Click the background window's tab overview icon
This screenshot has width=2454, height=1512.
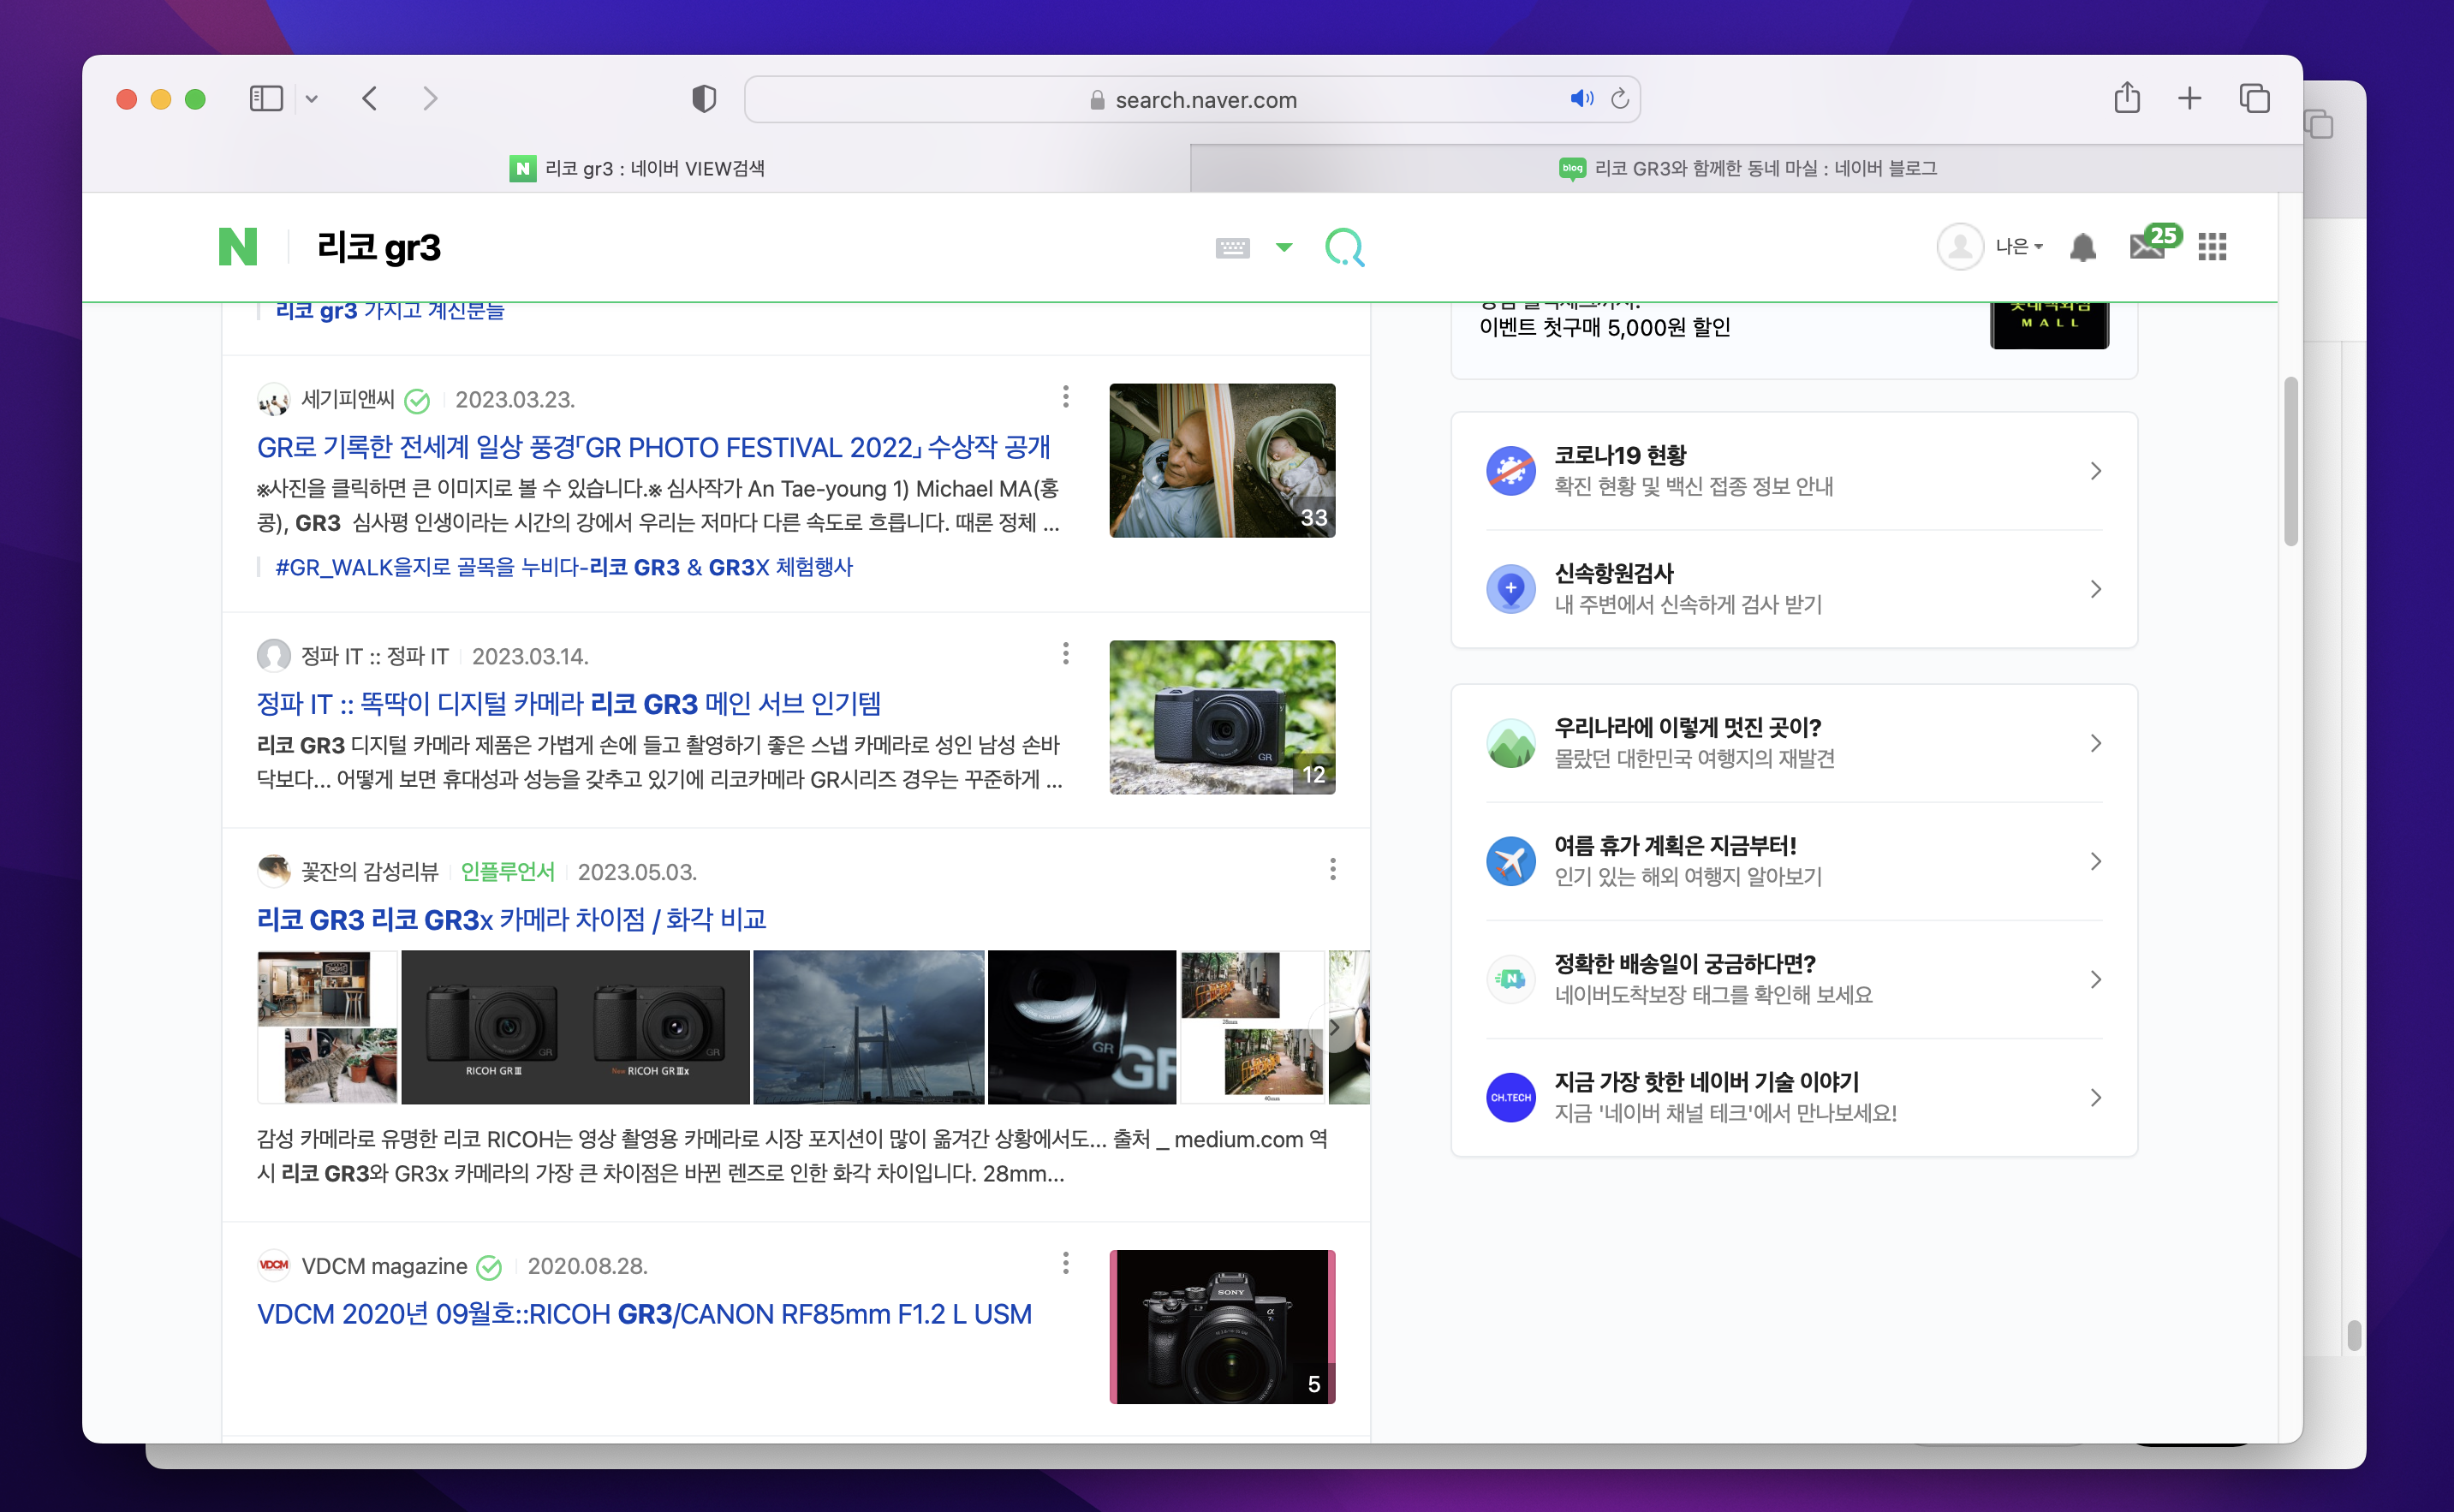(2319, 125)
